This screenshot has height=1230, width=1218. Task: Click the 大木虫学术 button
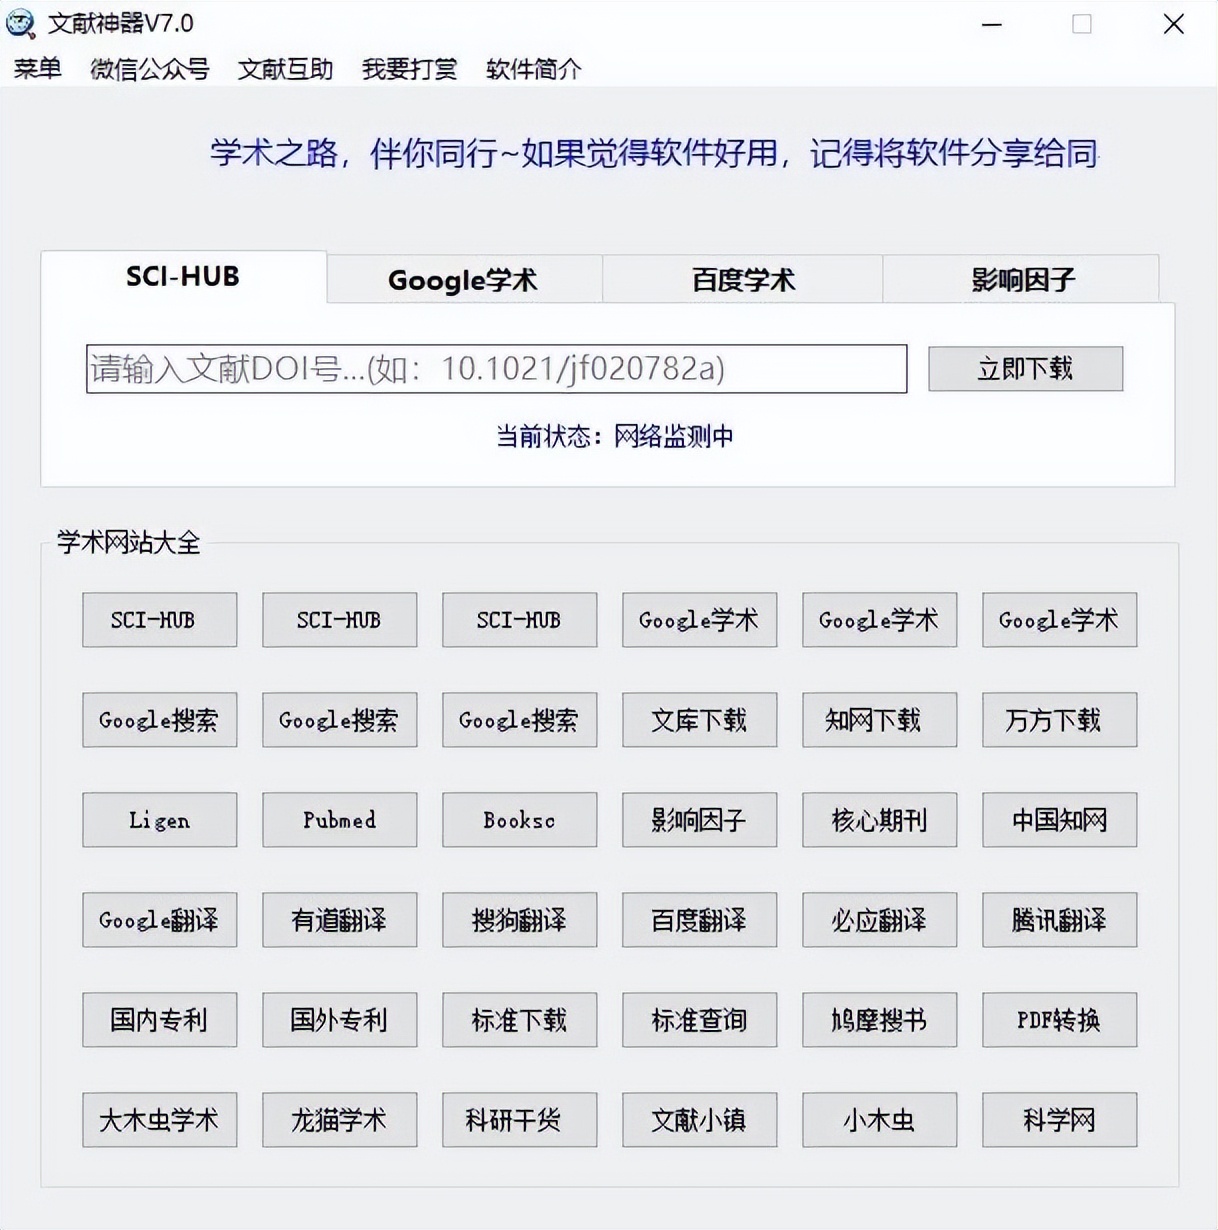click(x=159, y=1120)
